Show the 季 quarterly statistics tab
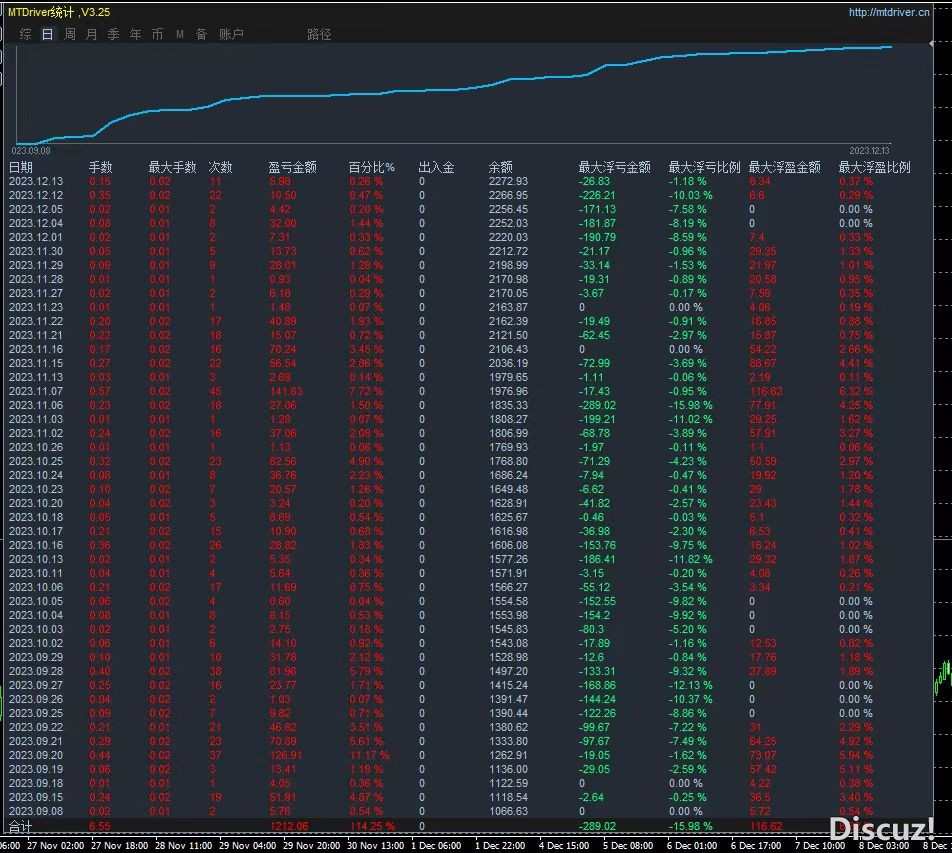 (113, 34)
